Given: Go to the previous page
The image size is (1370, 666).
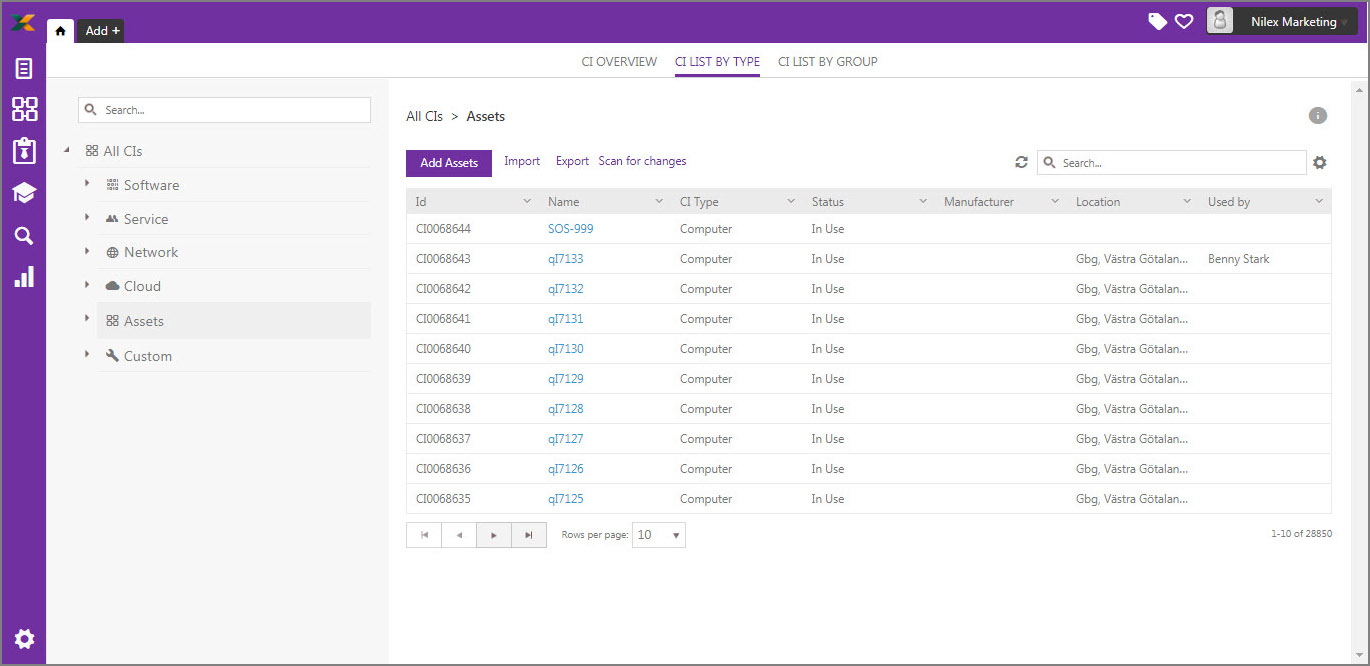Looking at the screenshot, I should [459, 535].
